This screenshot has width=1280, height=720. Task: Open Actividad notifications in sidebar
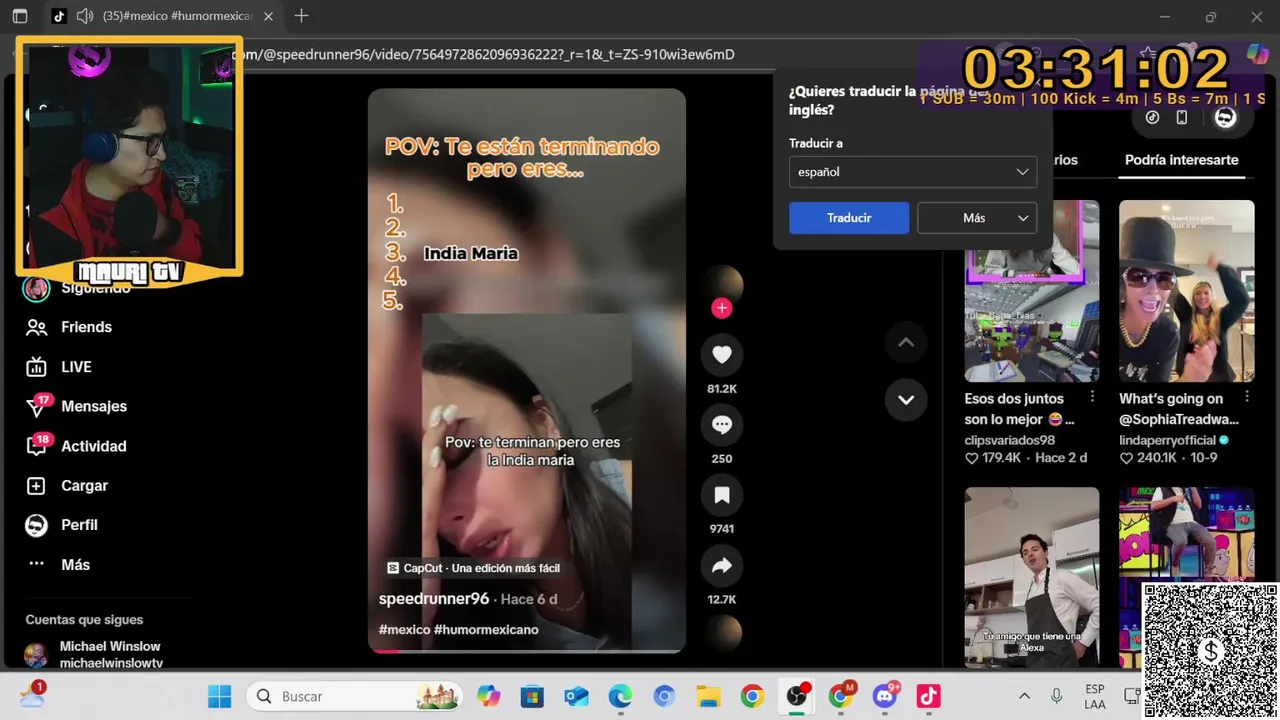[77, 446]
